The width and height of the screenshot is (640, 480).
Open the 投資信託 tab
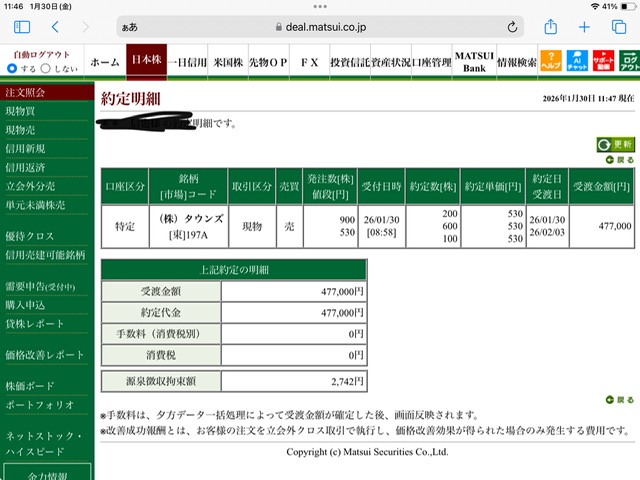click(x=350, y=62)
